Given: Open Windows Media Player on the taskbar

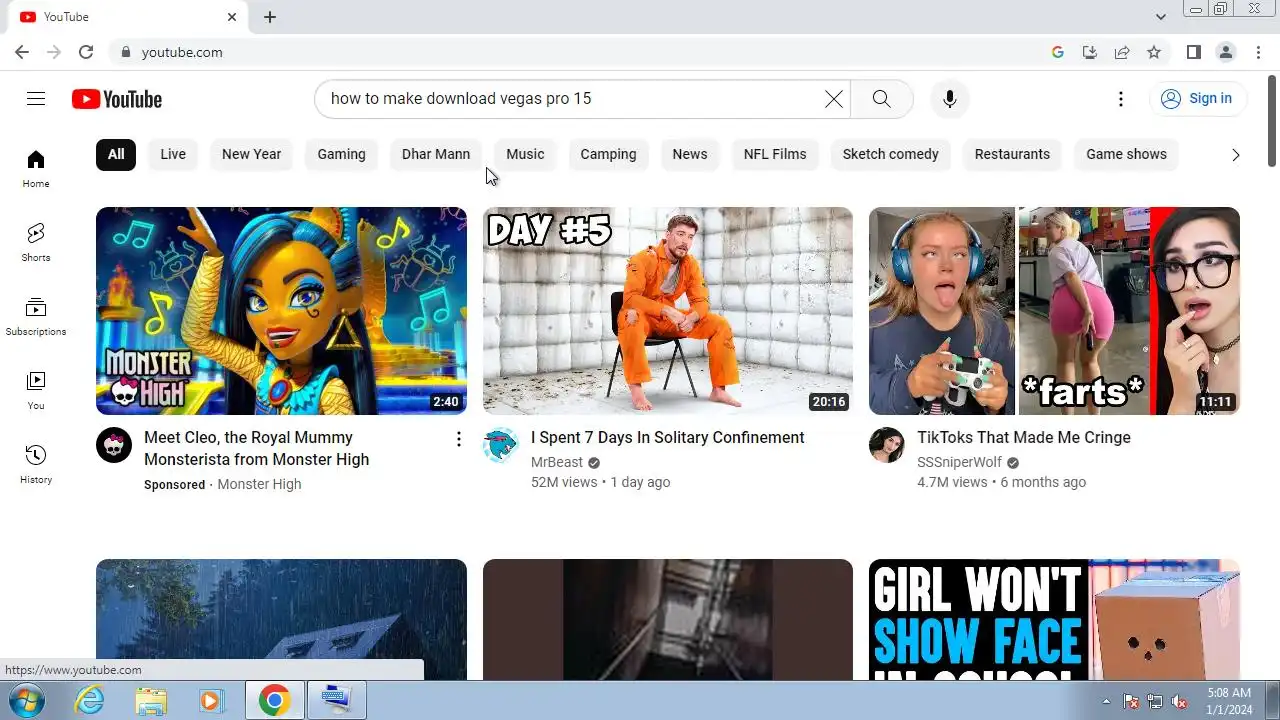Looking at the screenshot, I should (x=211, y=701).
